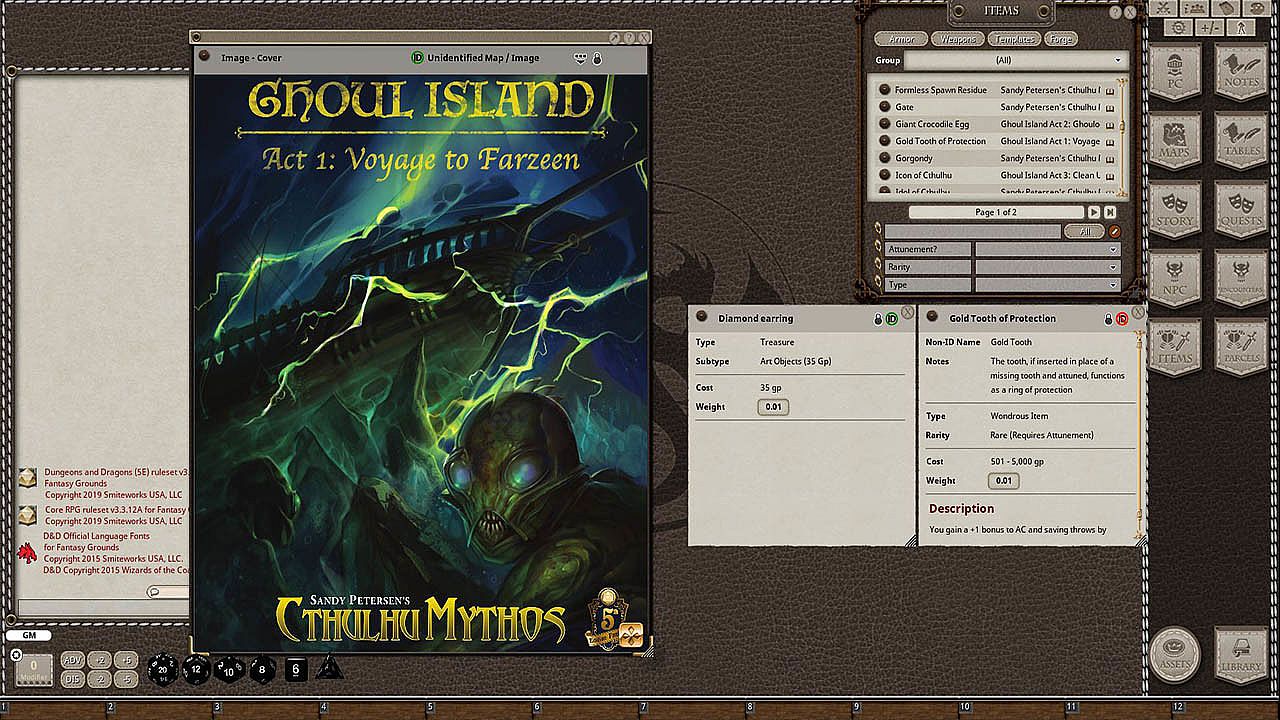Open the PC character sidebar button

[x=1175, y=73]
